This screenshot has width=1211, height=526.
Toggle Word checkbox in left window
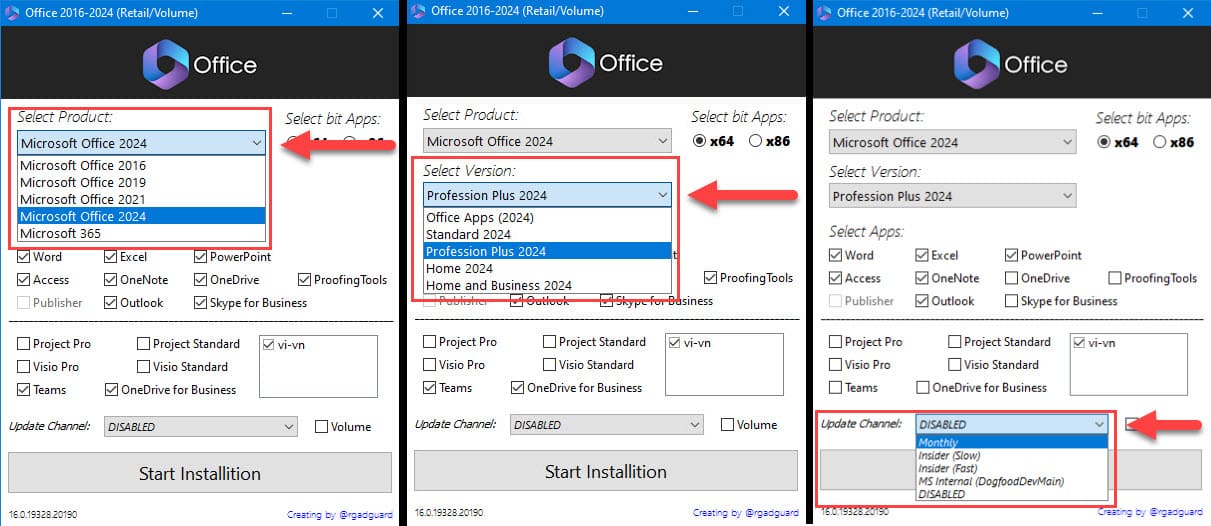click(x=24, y=257)
